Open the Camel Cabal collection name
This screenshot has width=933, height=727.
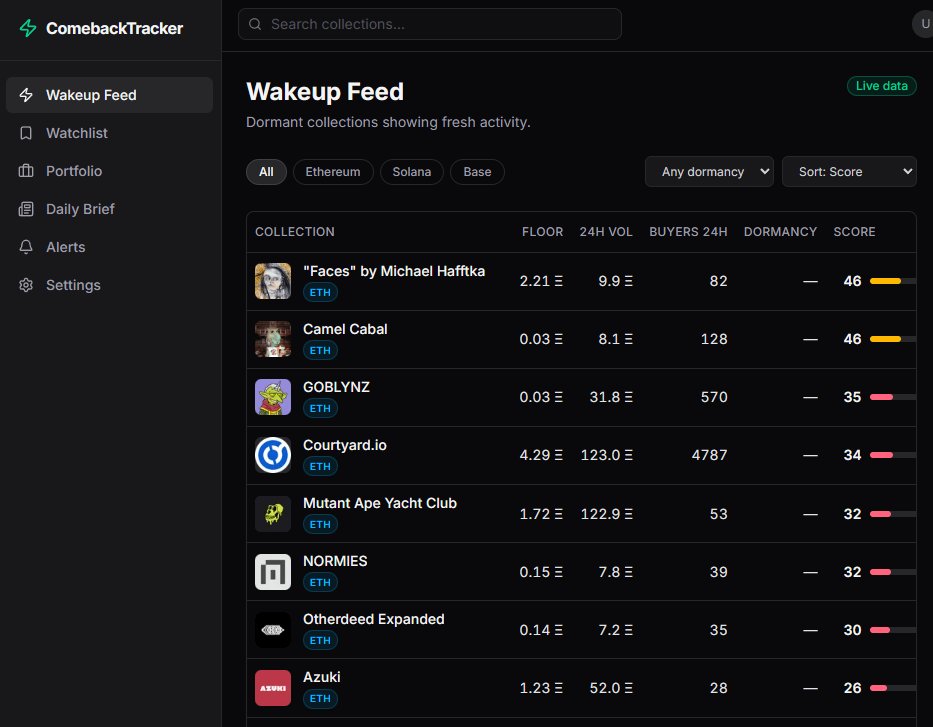(x=345, y=329)
